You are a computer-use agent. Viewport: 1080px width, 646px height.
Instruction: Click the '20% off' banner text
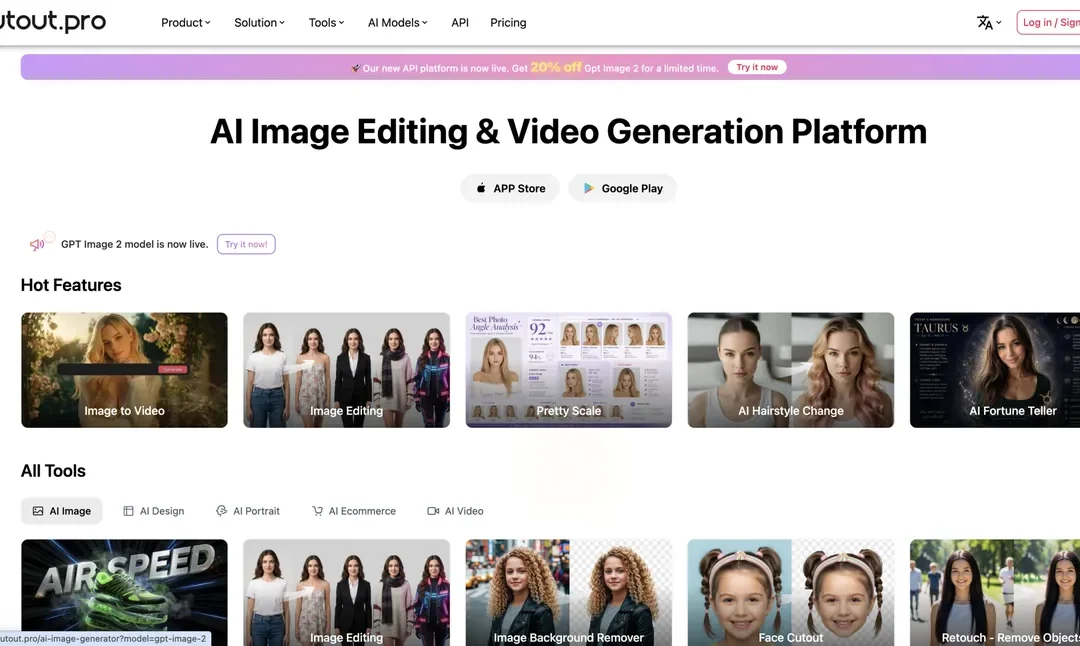click(x=556, y=67)
